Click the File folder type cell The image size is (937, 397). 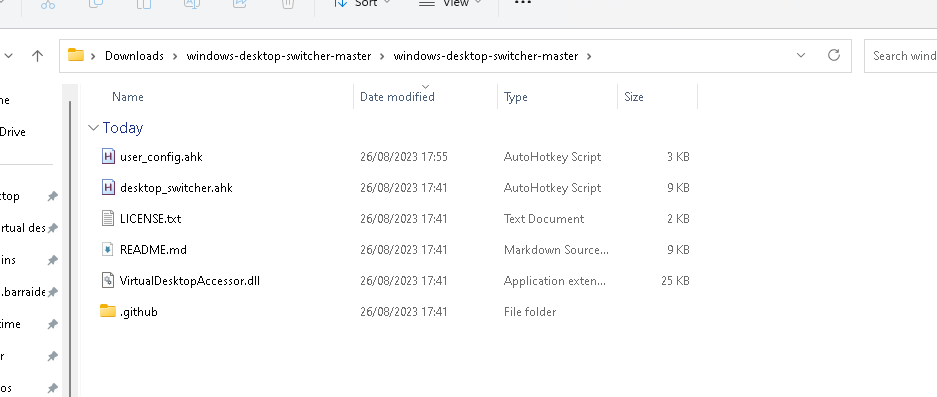pos(530,312)
